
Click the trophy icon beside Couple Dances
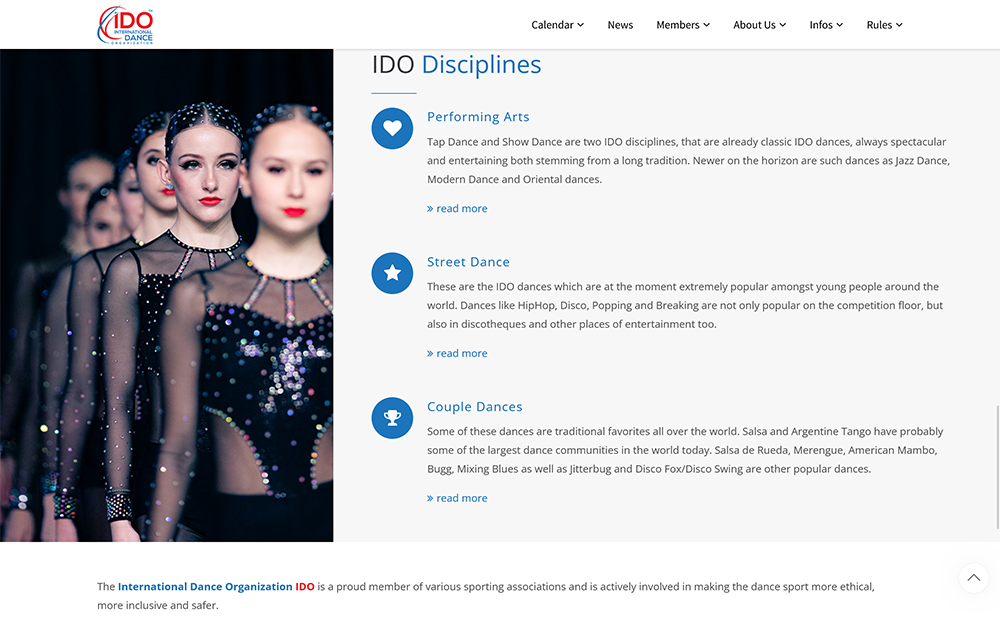click(392, 418)
